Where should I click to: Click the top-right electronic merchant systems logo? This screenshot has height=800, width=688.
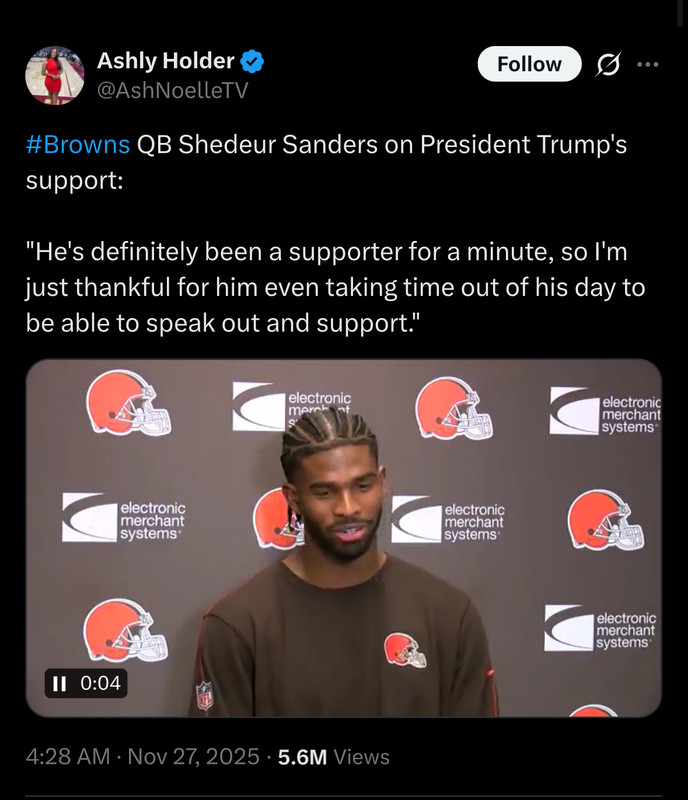[605, 411]
